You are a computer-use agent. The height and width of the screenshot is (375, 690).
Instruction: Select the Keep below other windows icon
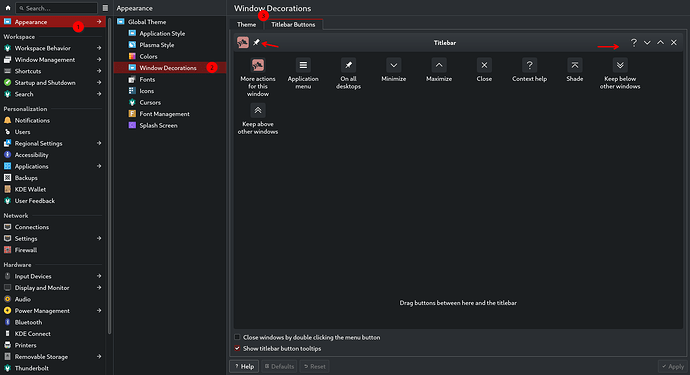[x=620, y=65]
